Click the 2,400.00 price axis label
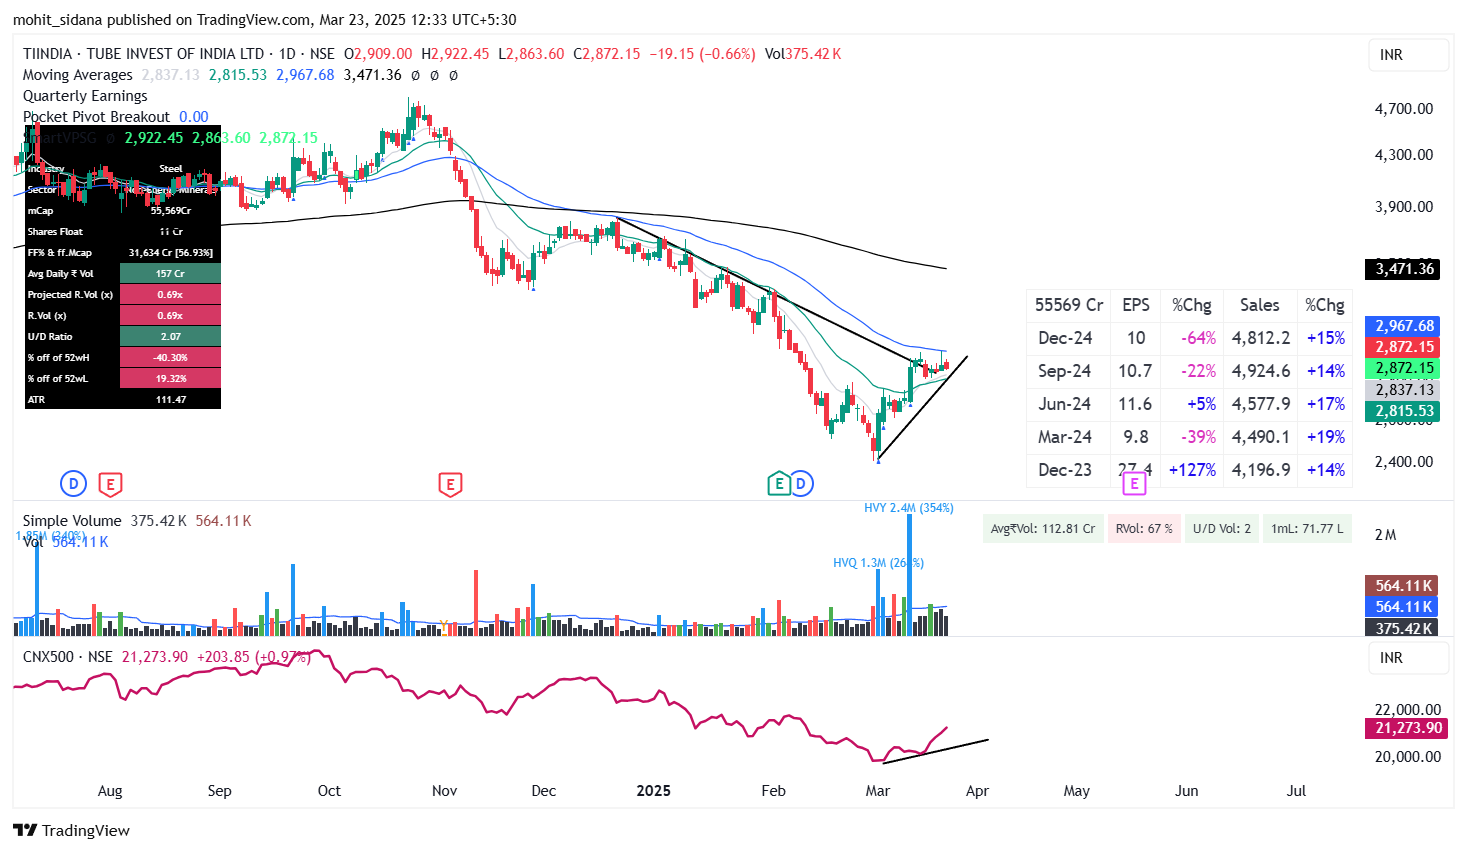 point(1404,462)
